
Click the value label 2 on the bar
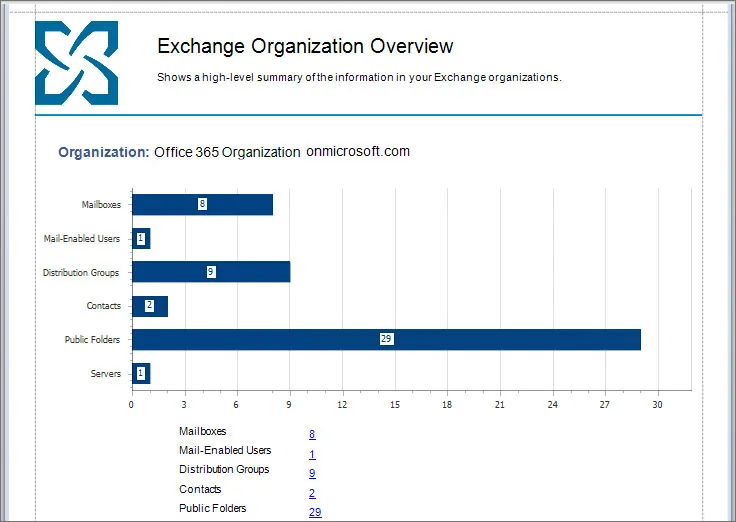pos(150,305)
